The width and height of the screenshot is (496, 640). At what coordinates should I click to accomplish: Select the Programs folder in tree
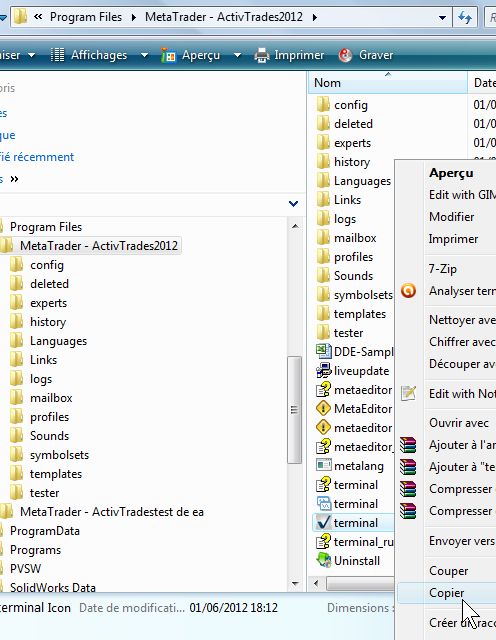[35, 550]
